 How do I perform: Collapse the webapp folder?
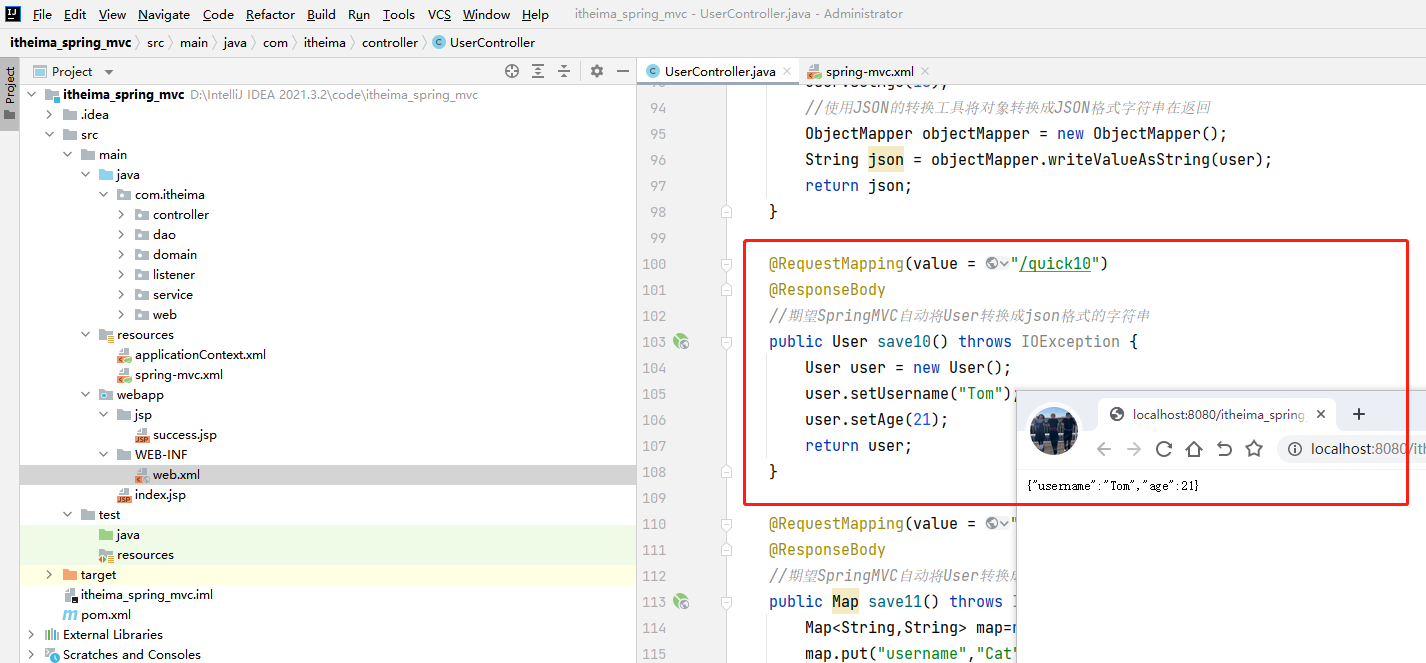[x=86, y=395]
